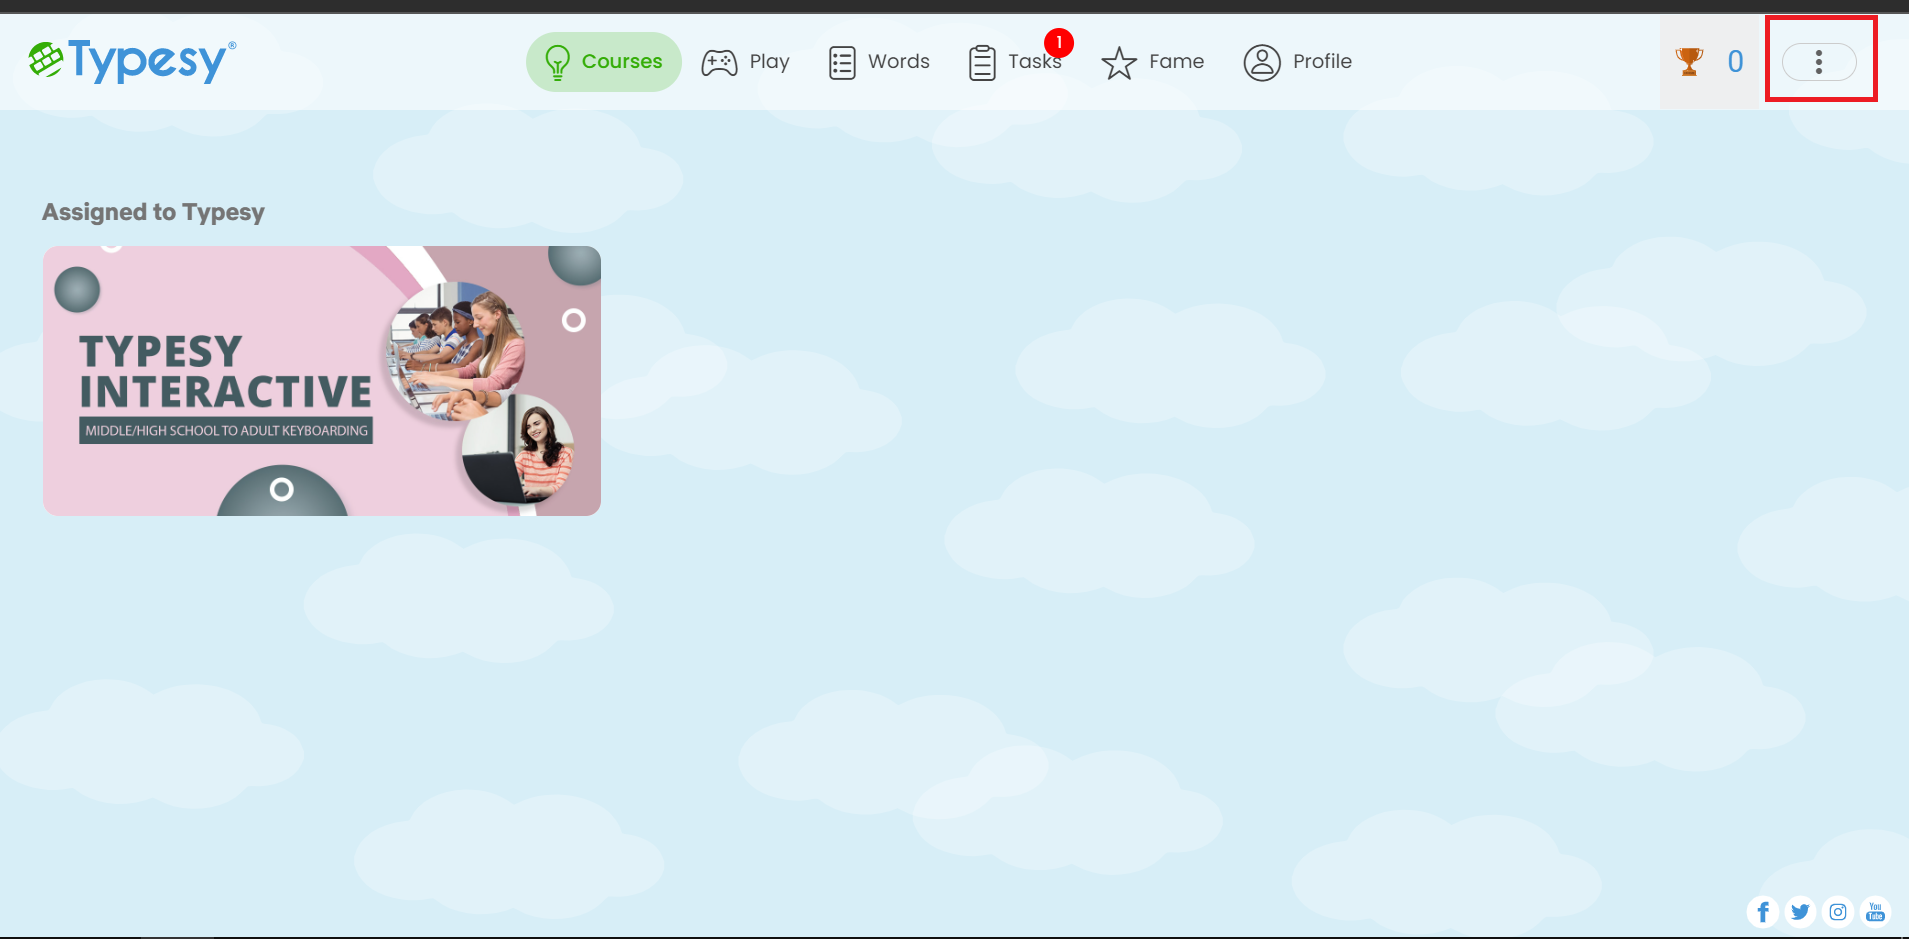This screenshot has width=1909, height=939.
Task: Open the Fame tab
Action: click(x=1153, y=62)
